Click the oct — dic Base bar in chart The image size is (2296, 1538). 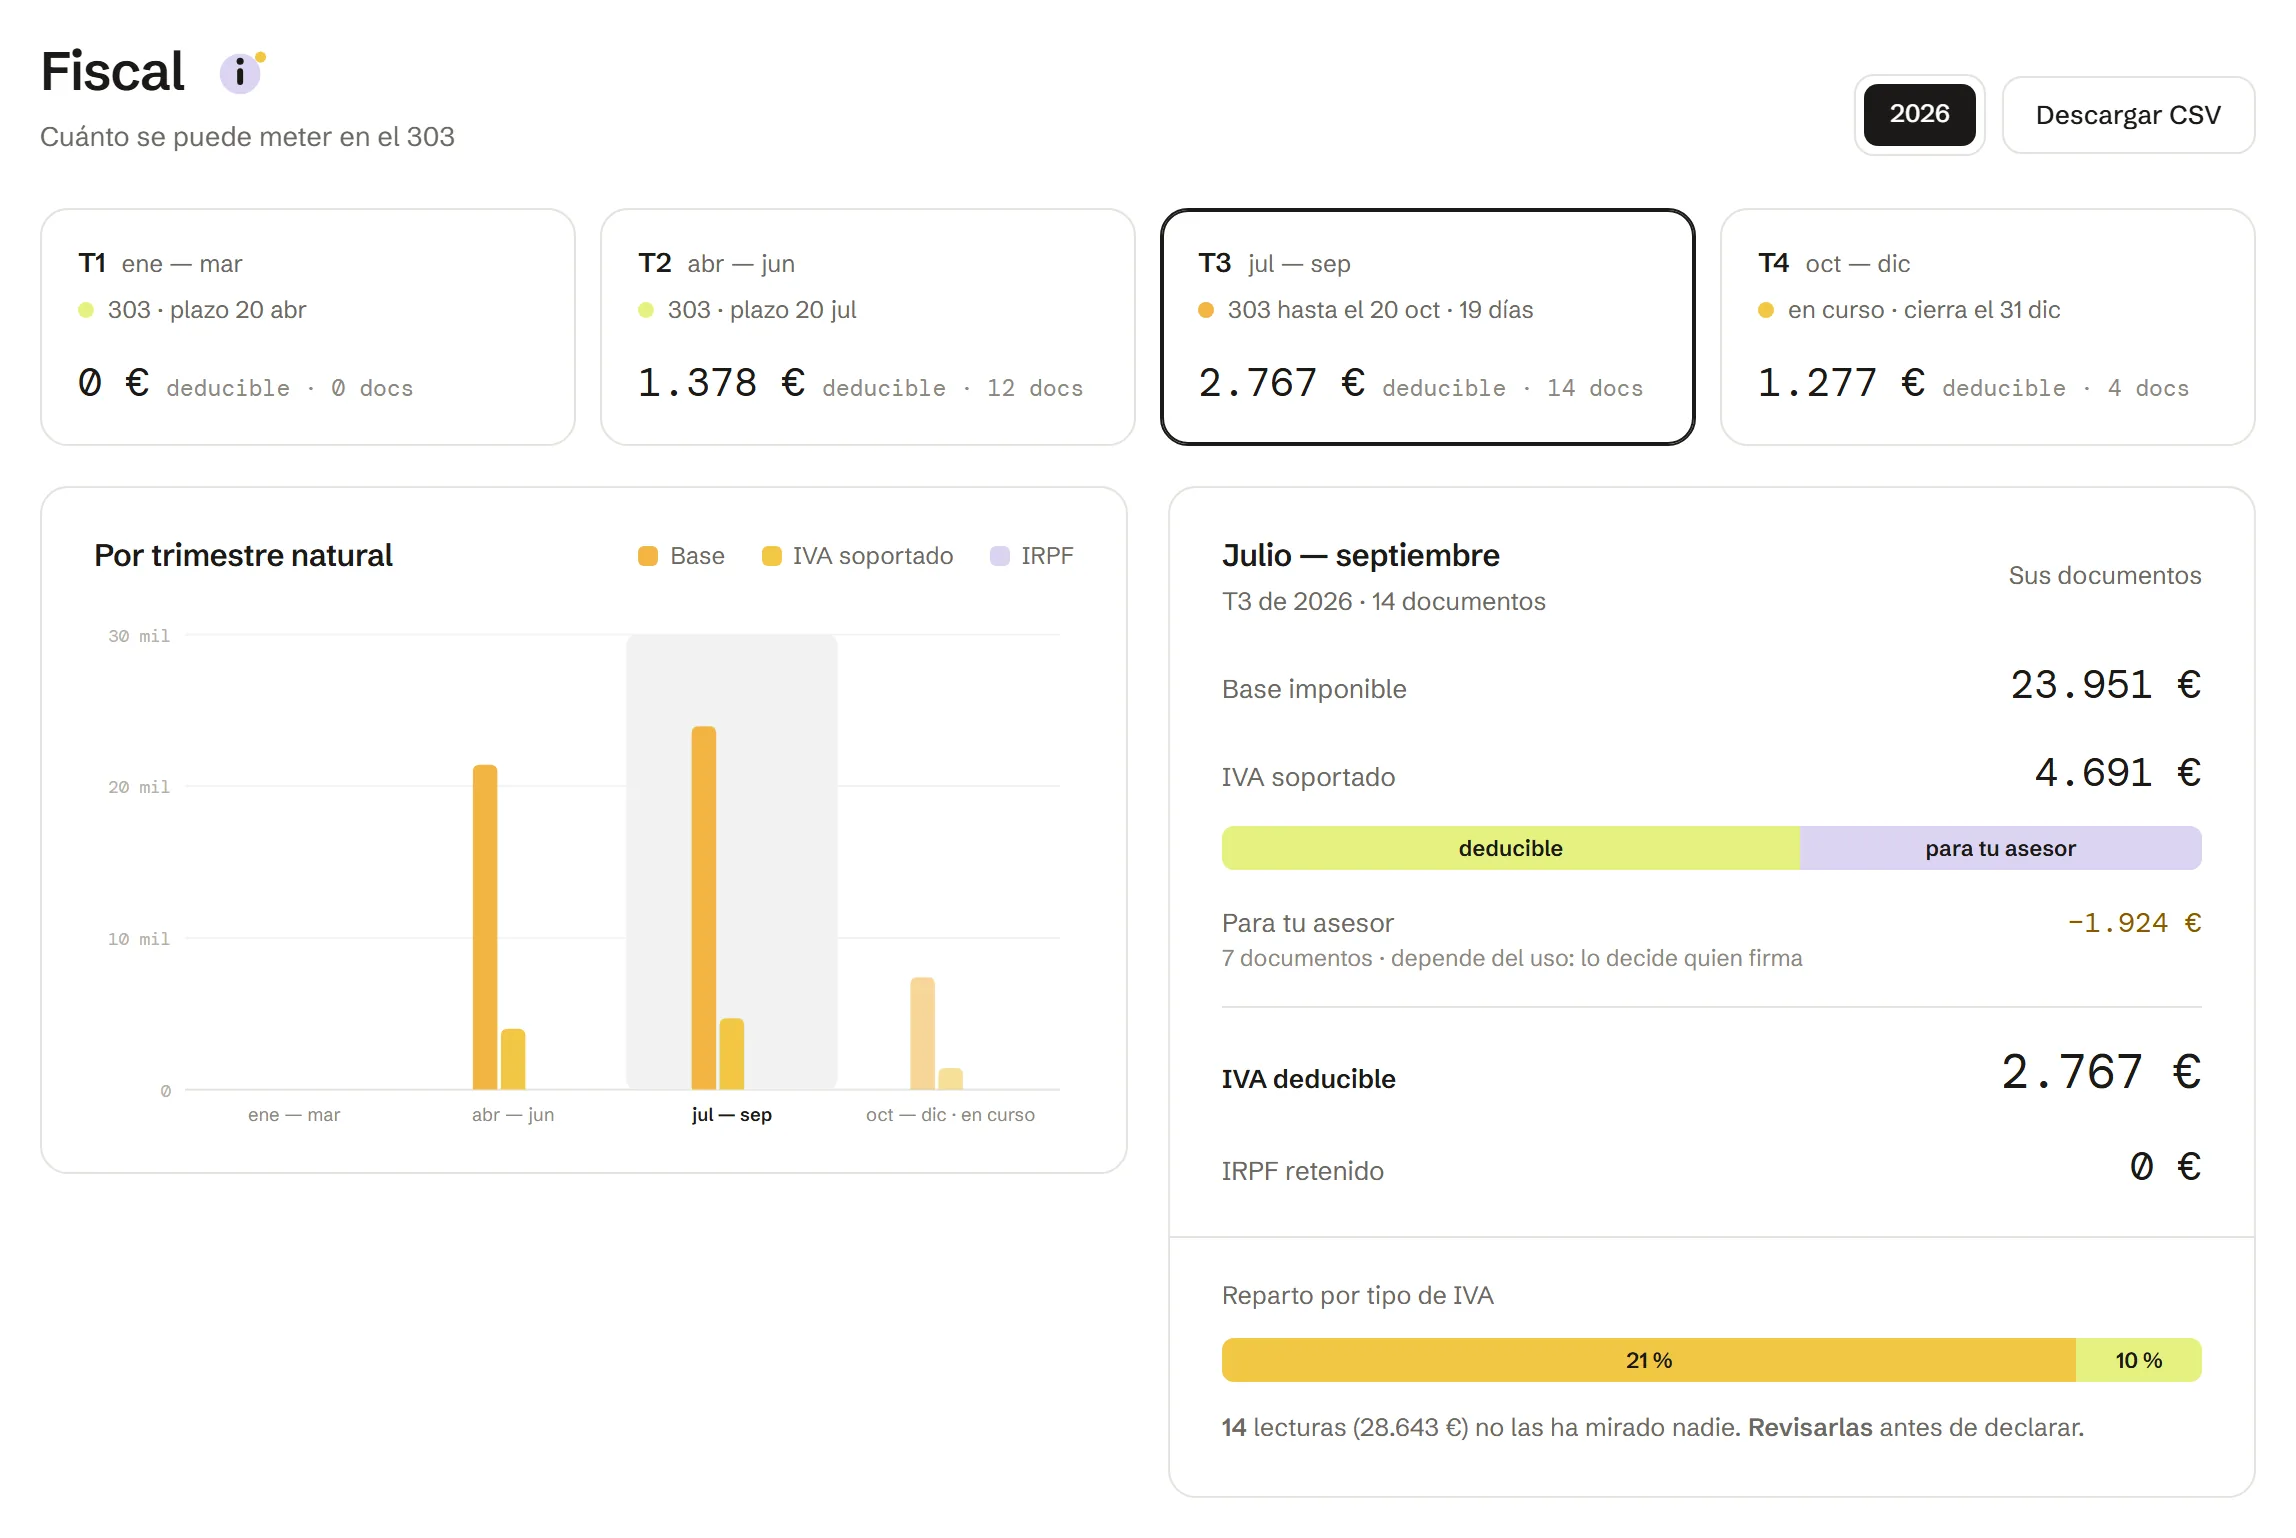pyautogui.click(x=922, y=1033)
